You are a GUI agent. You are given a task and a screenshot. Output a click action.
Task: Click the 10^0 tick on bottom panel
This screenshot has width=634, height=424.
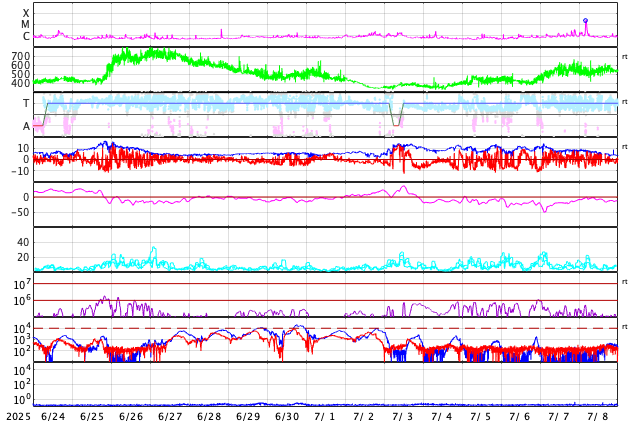[22, 399]
